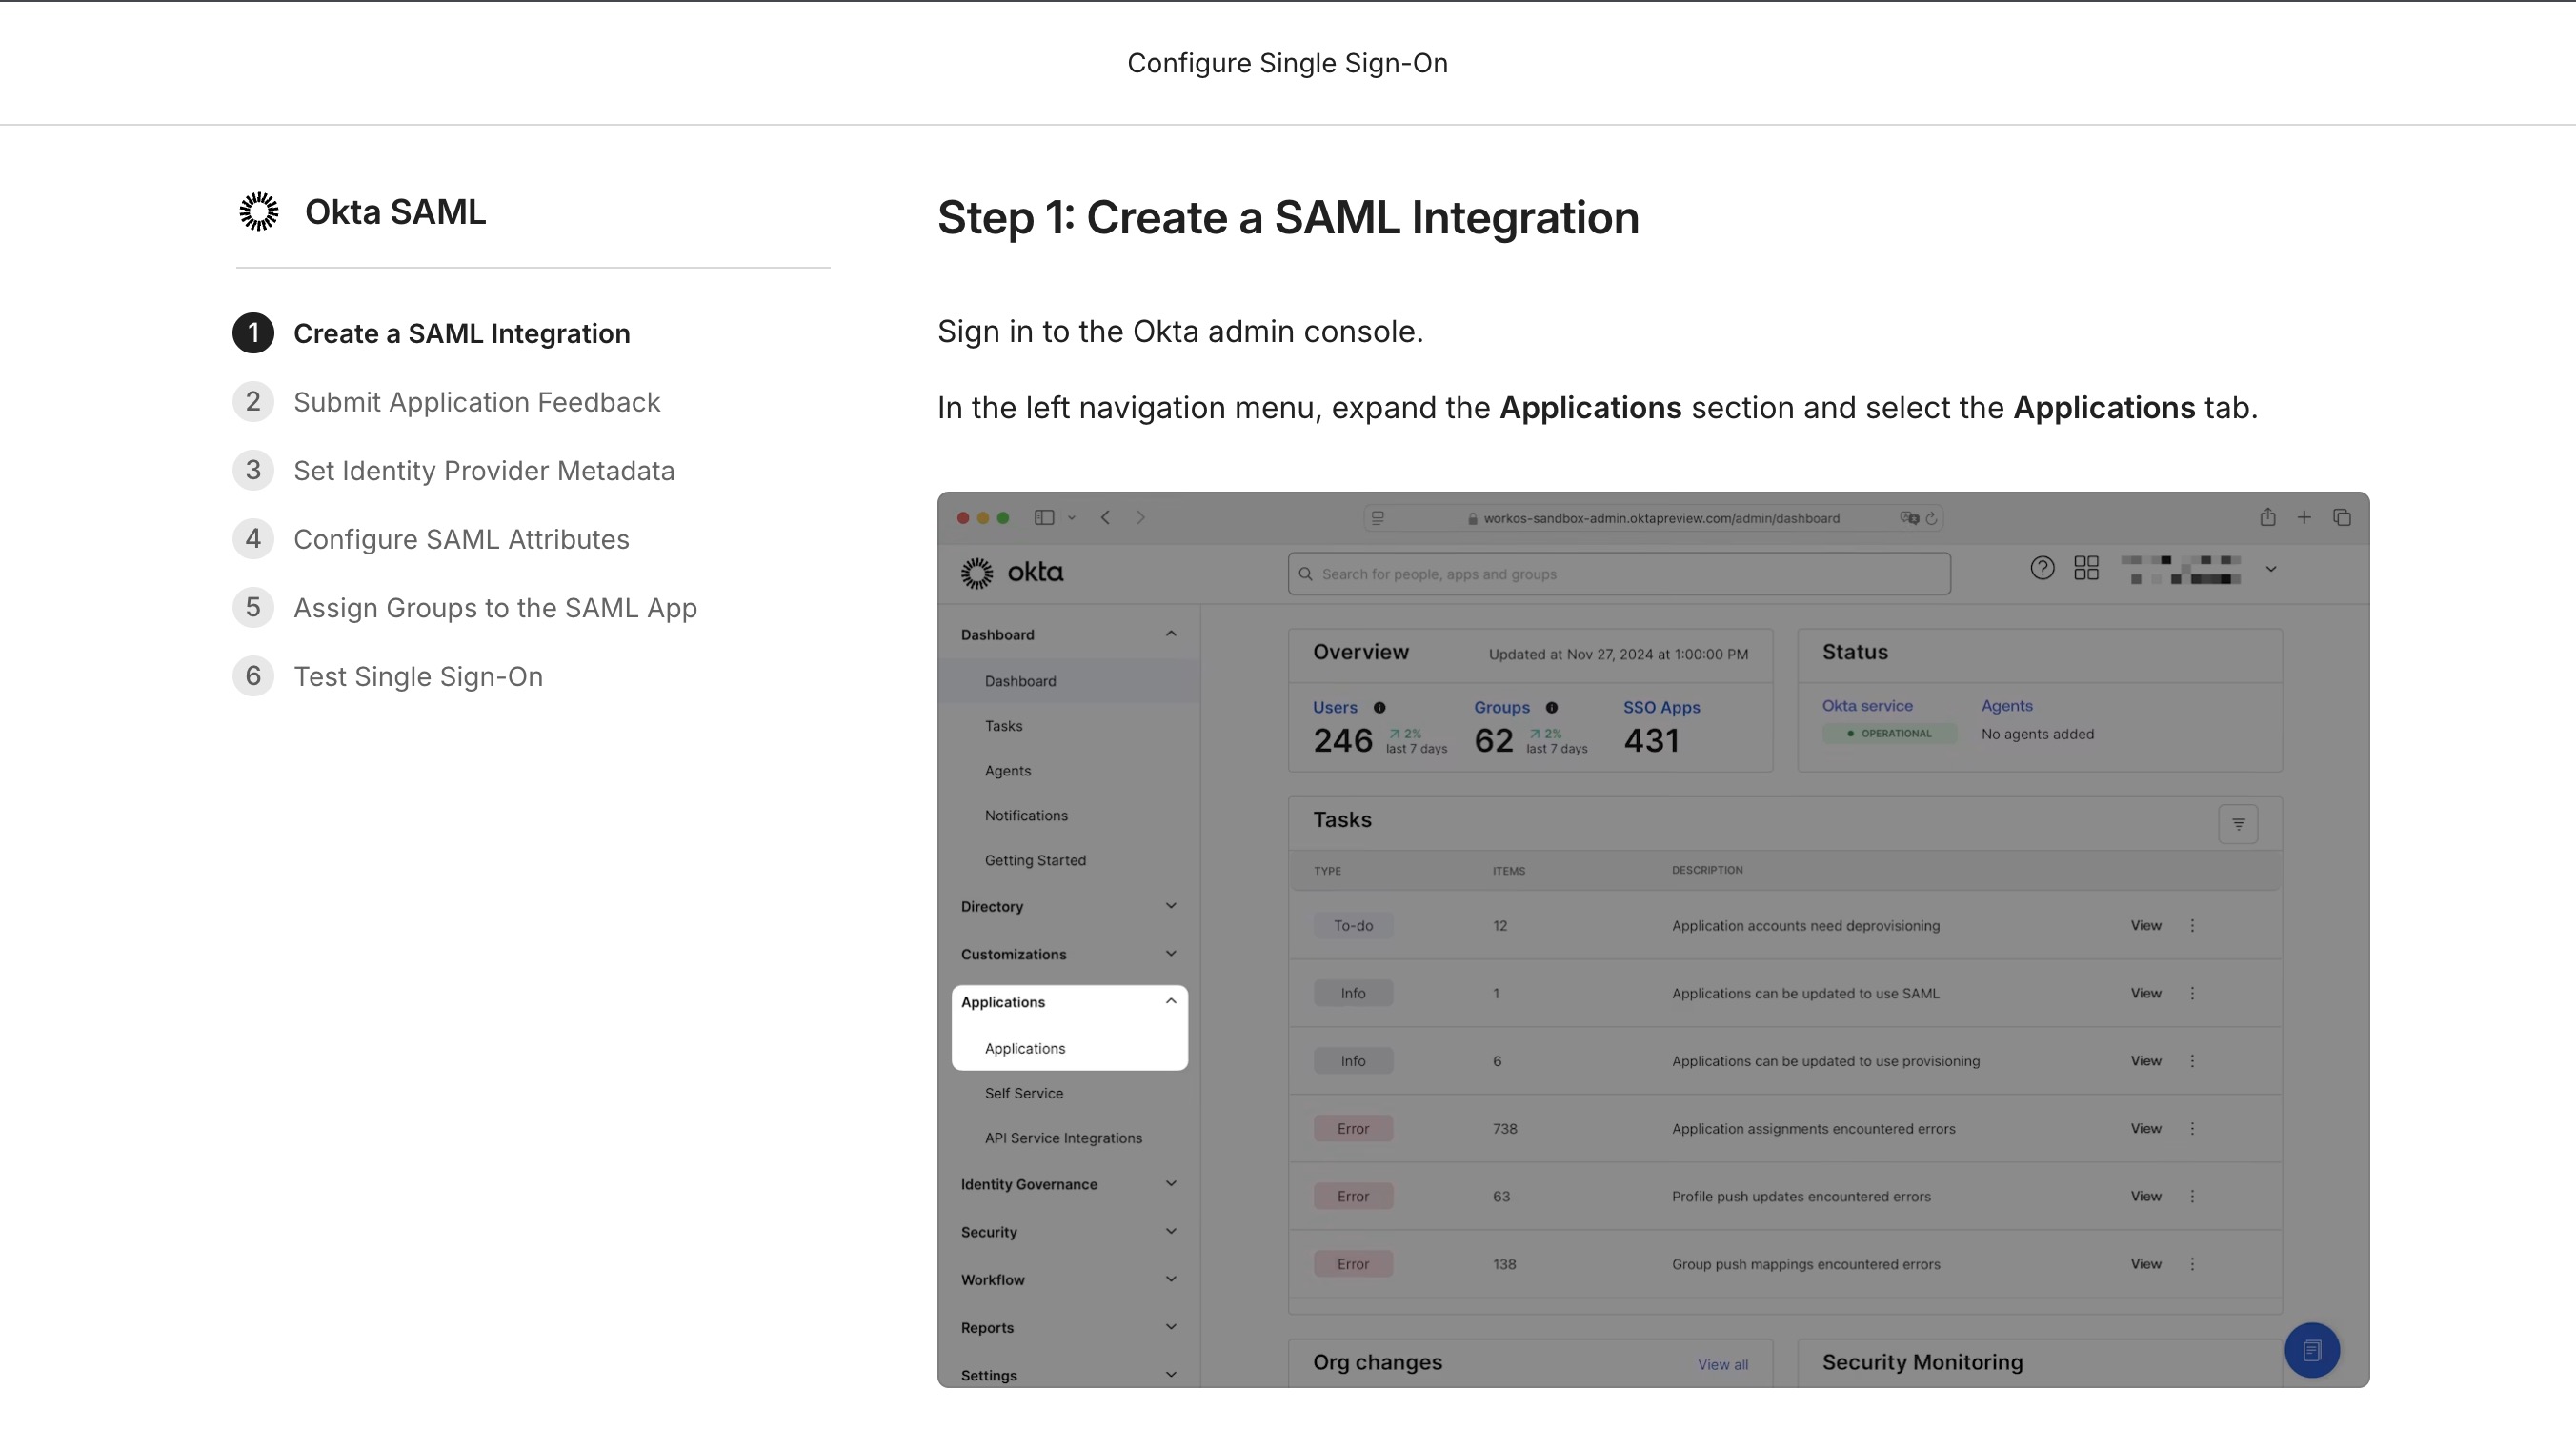Image resolution: width=2576 pixels, height=1450 pixels.
Task: Expand the Settings section
Action: [1069, 1376]
